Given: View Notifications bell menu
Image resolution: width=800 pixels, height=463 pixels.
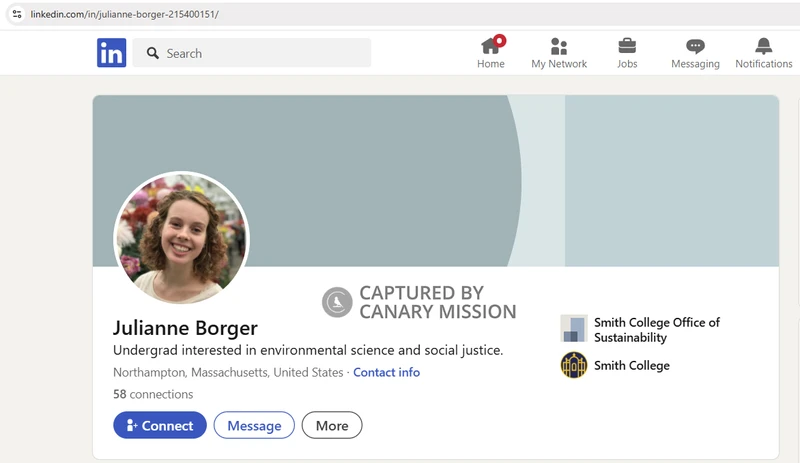Looking at the screenshot, I should [x=763, y=53].
